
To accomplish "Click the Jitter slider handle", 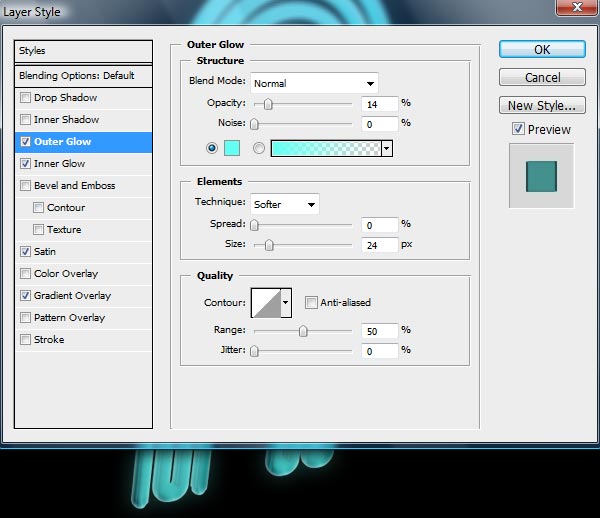I will click(x=254, y=351).
